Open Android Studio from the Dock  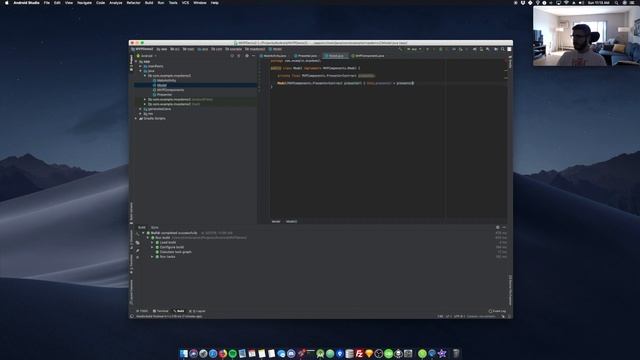click(320, 353)
